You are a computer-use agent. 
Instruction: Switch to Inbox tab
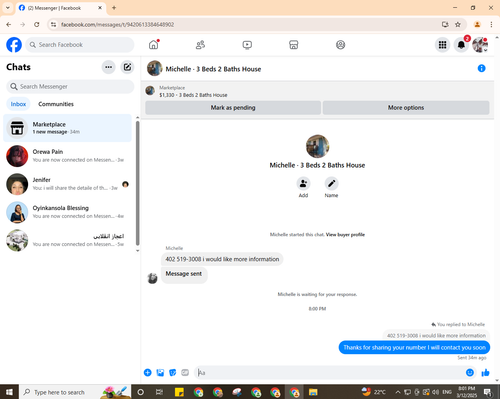tap(18, 104)
